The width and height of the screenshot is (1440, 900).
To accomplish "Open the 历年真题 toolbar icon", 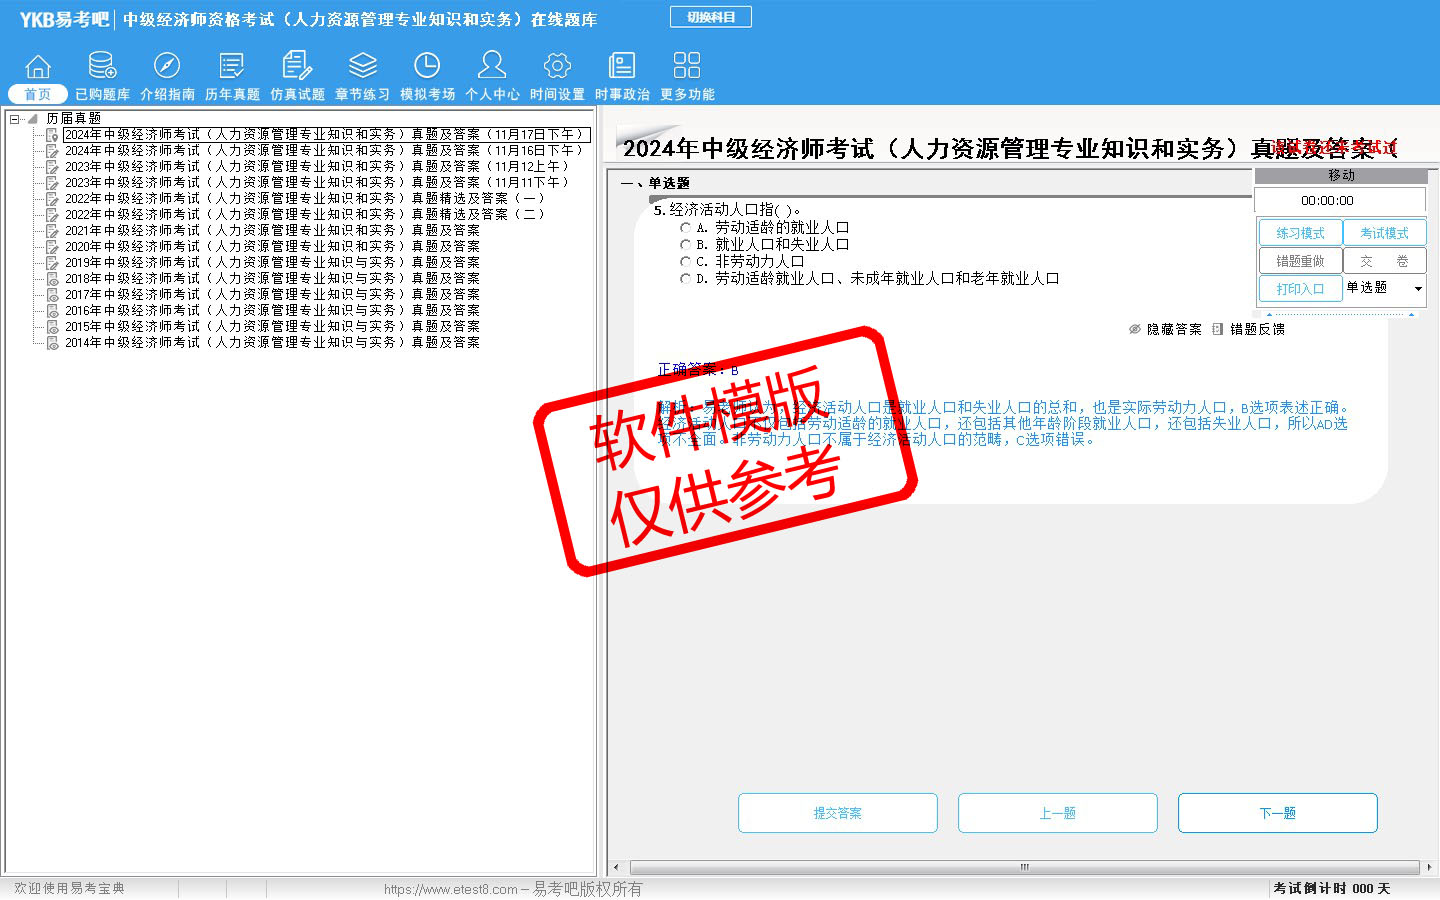I will click(x=232, y=67).
